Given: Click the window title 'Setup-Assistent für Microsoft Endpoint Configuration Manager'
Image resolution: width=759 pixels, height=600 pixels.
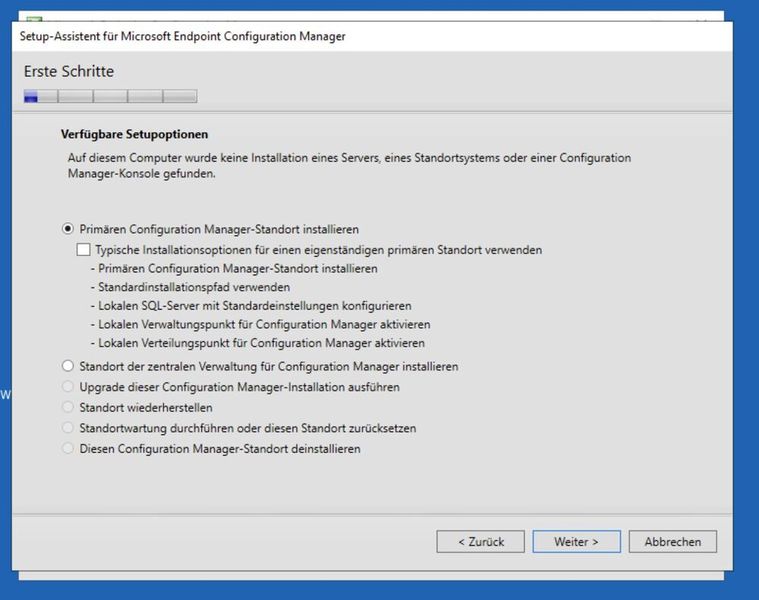Looking at the screenshot, I should point(182,36).
